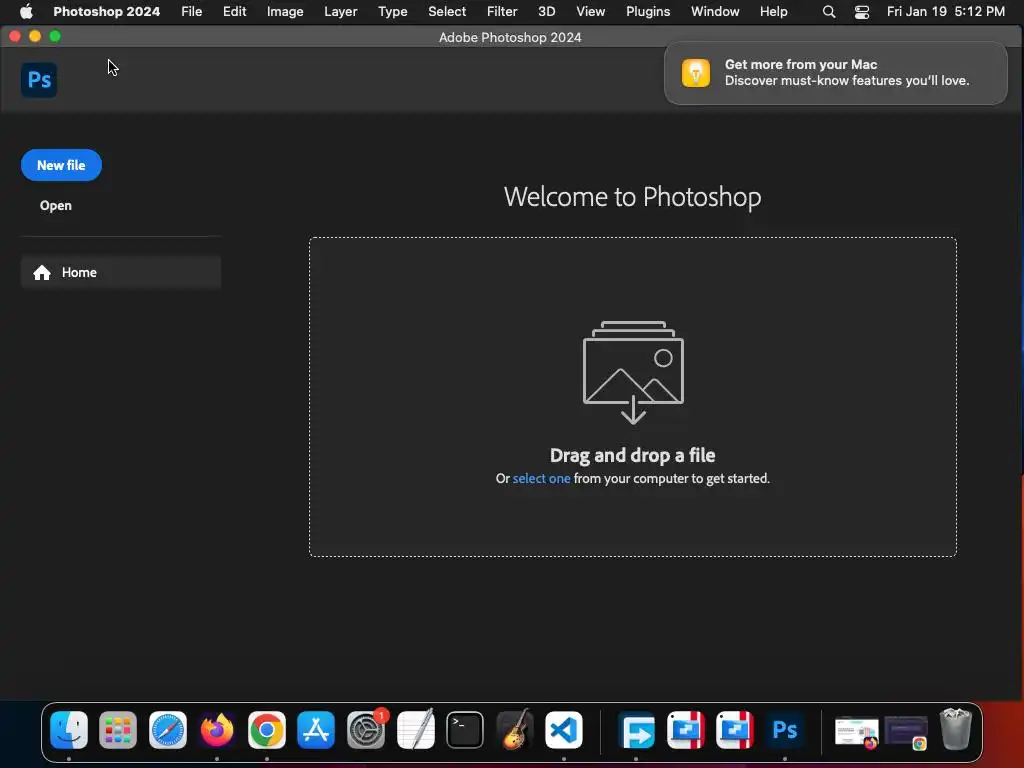Open Finder from the dock
The width and height of the screenshot is (1024, 768).
(69, 729)
